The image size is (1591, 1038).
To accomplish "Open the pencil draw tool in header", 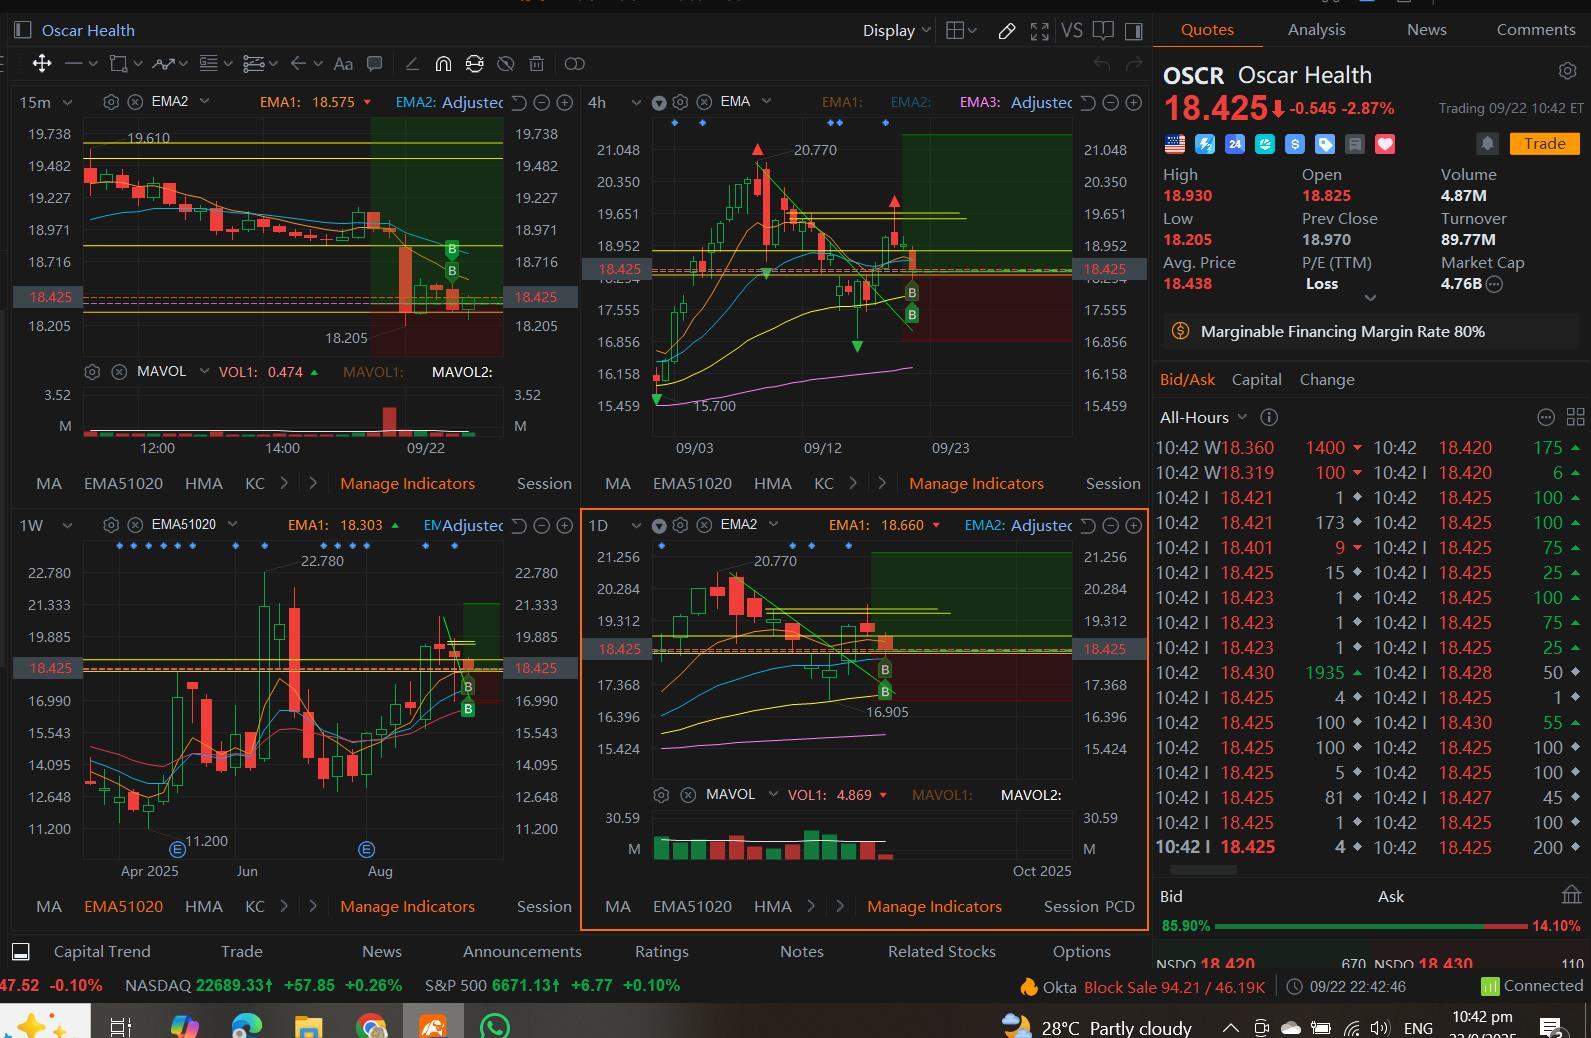I will [1007, 31].
